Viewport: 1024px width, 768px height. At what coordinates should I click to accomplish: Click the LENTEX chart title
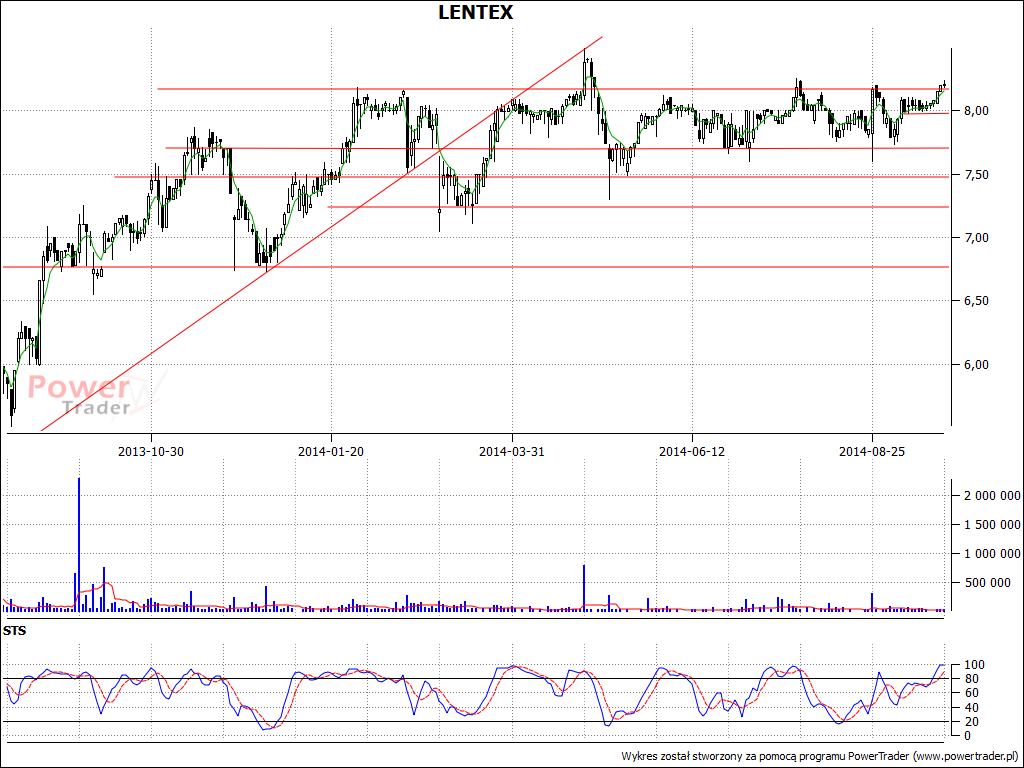point(475,12)
